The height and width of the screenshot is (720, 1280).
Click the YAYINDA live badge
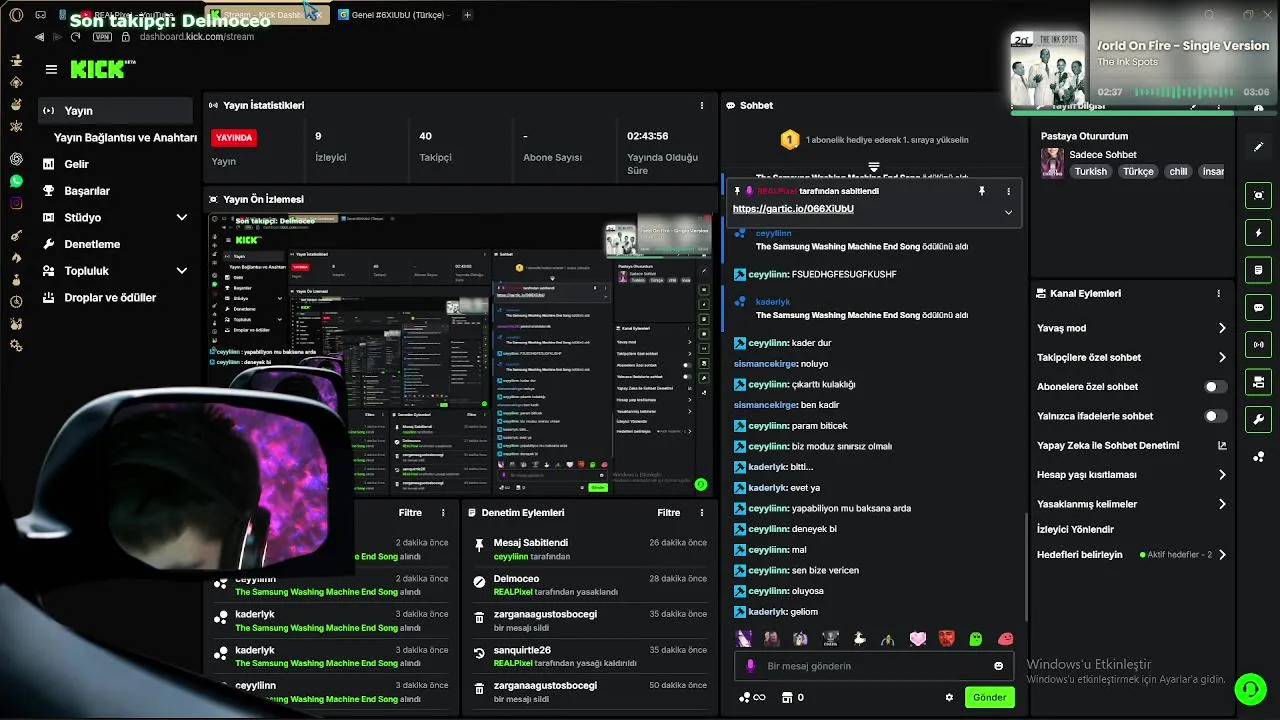pyautogui.click(x=234, y=138)
